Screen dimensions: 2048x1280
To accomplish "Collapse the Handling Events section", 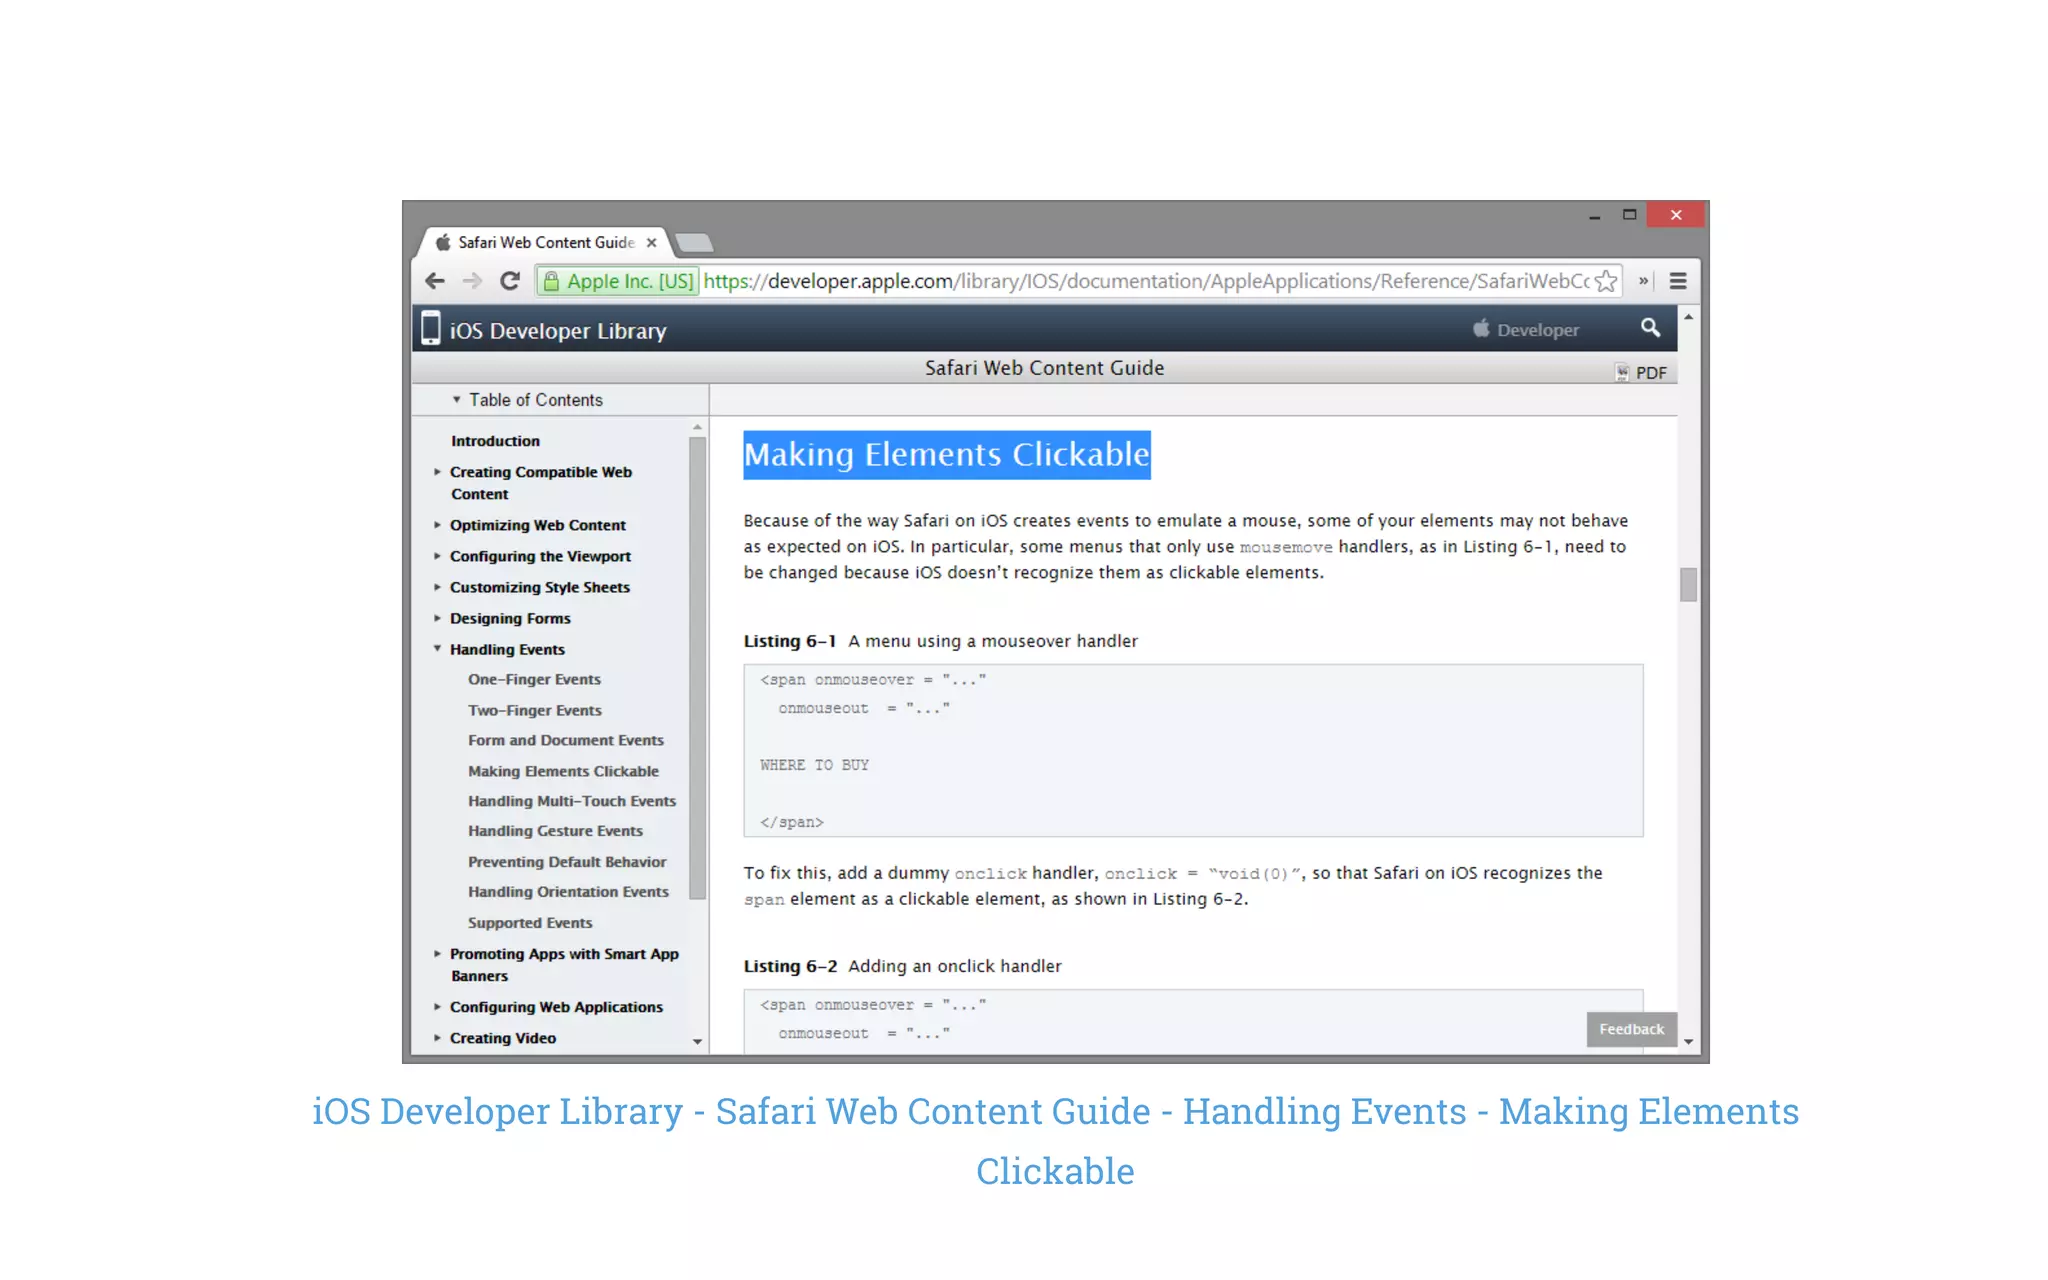I will [x=437, y=648].
